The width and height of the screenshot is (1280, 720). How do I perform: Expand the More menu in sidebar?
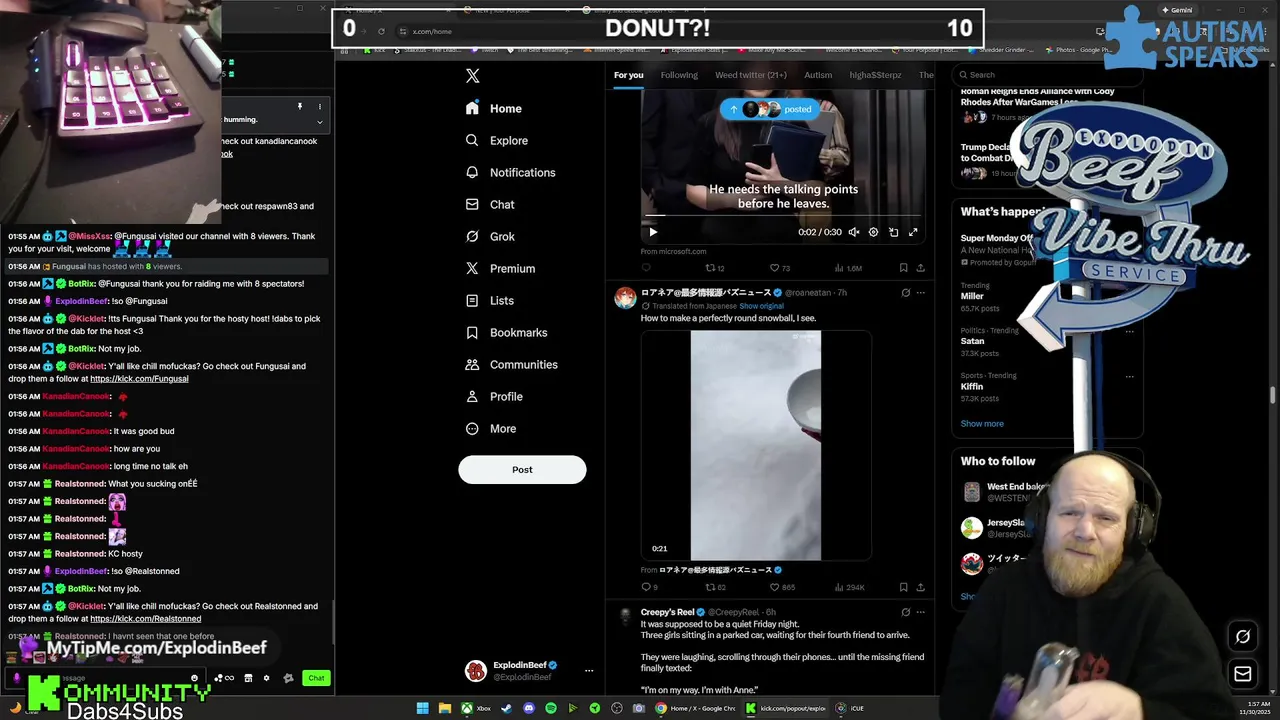pyautogui.click(x=491, y=428)
